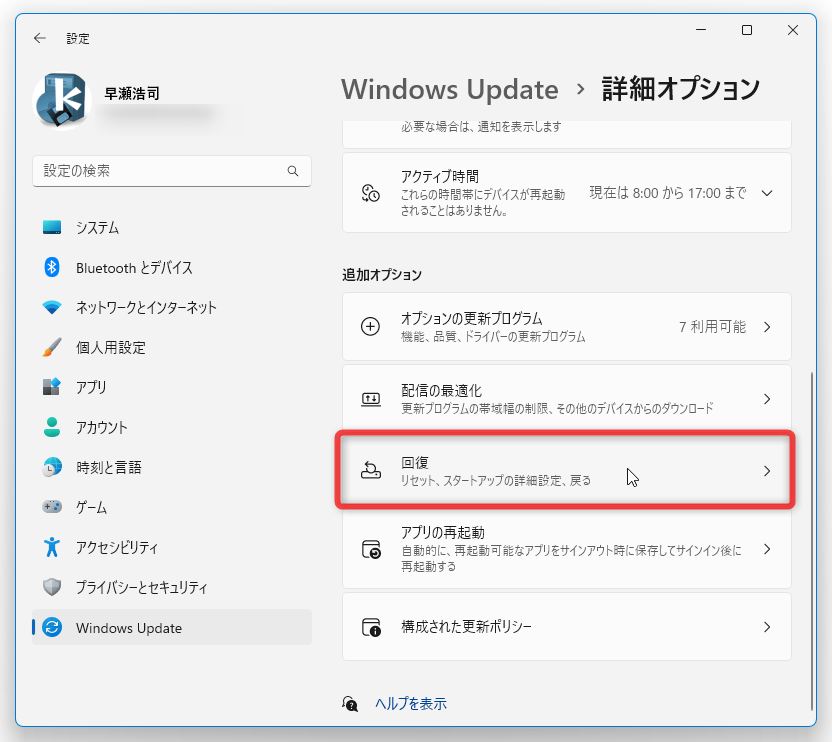832x742 pixels.
Task: Click the search magnifier icon
Action: coord(293,171)
